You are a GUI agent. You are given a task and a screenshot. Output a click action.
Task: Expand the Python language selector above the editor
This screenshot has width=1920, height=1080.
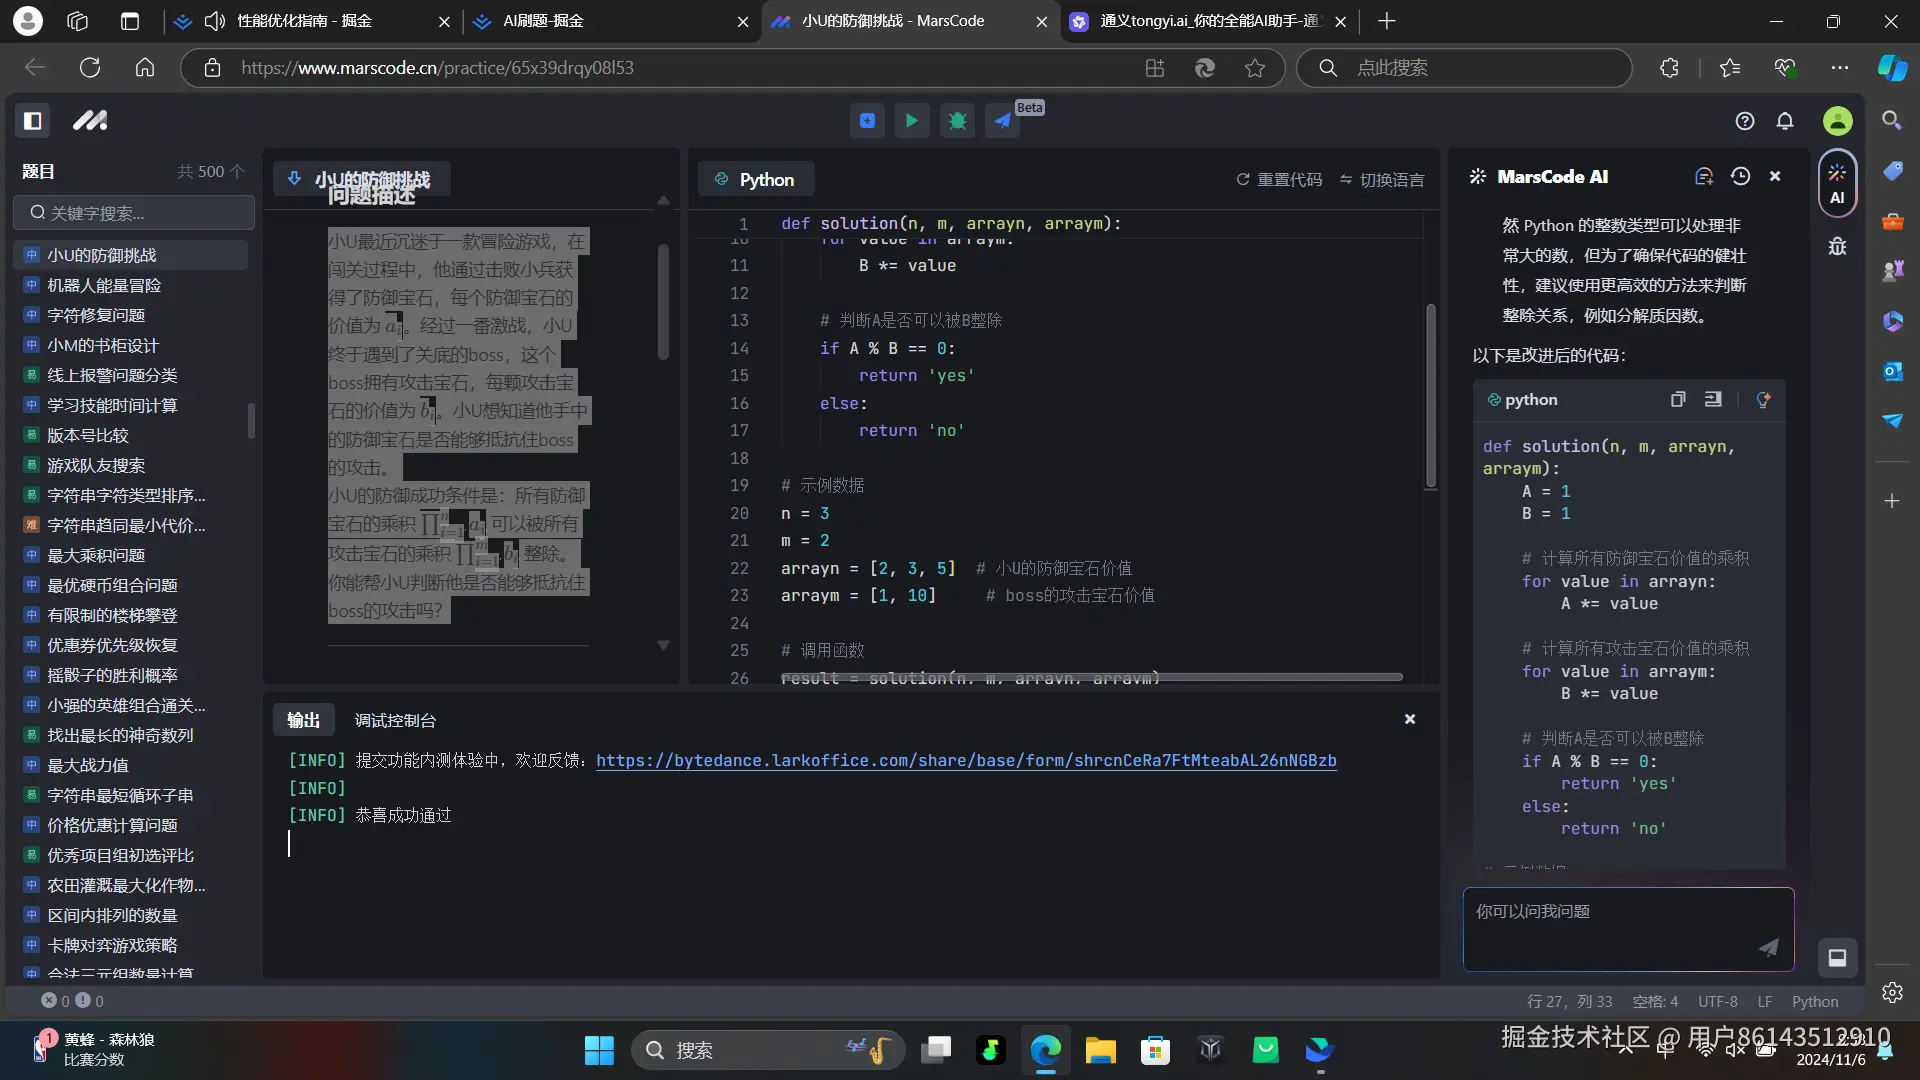click(x=756, y=179)
